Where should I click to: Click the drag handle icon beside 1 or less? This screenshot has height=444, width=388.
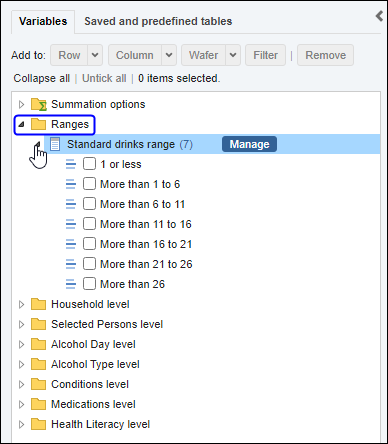tap(71, 164)
